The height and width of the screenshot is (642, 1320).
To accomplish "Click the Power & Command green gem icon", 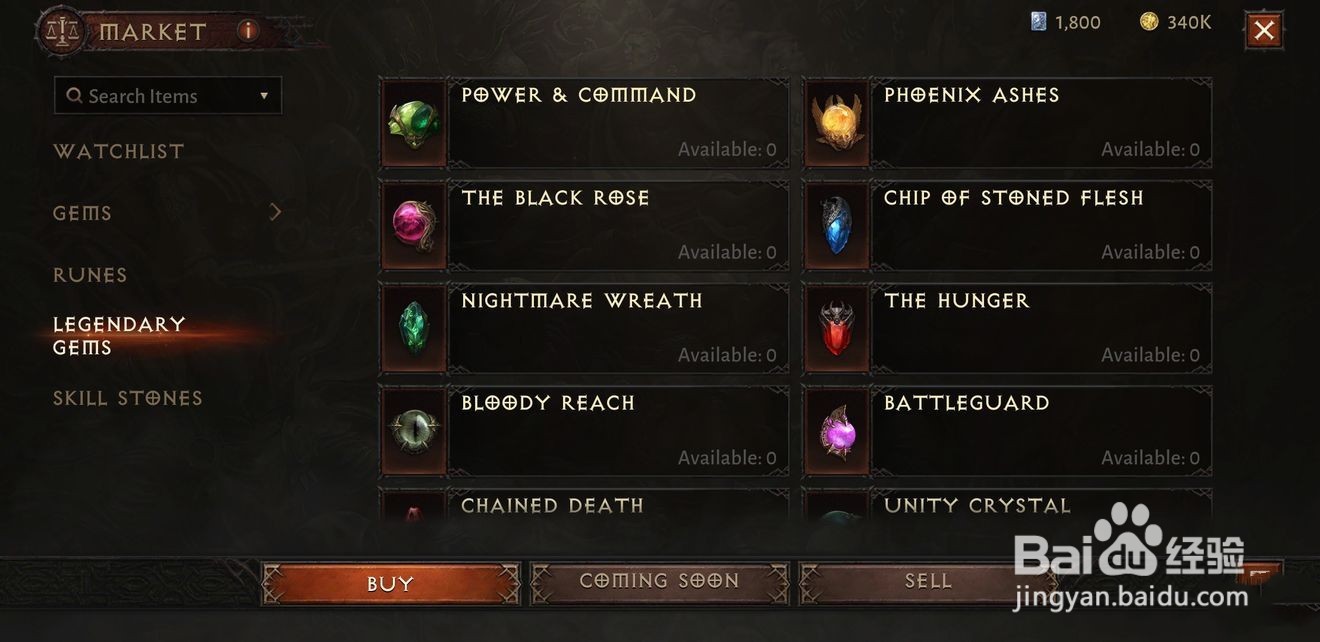I will click(x=414, y=123).
